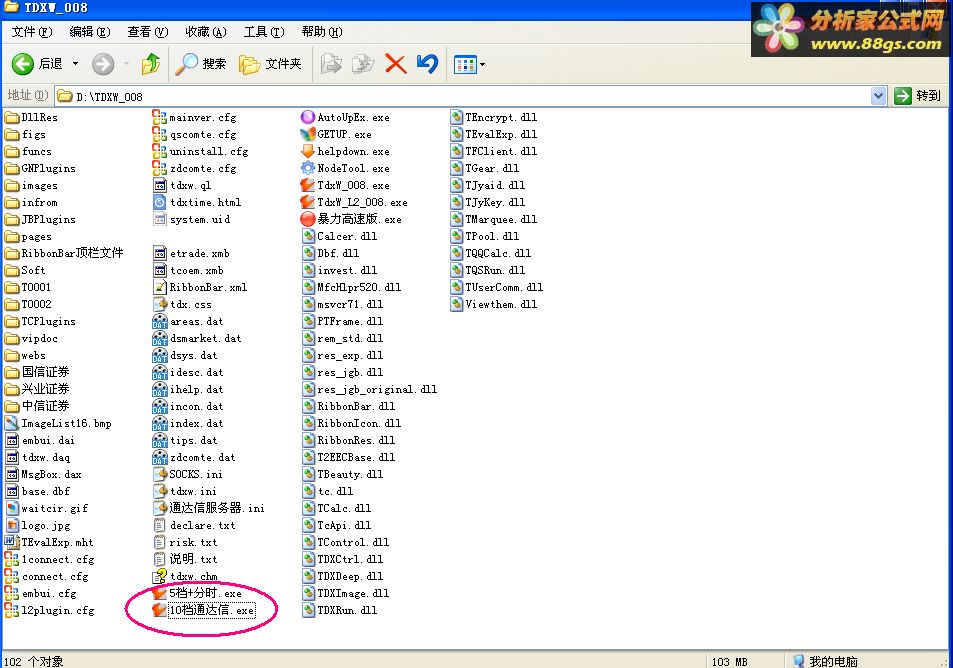This screenshot has width=953, height=668.
Task: Click the Go (转到) button
Action: (918, 96)
